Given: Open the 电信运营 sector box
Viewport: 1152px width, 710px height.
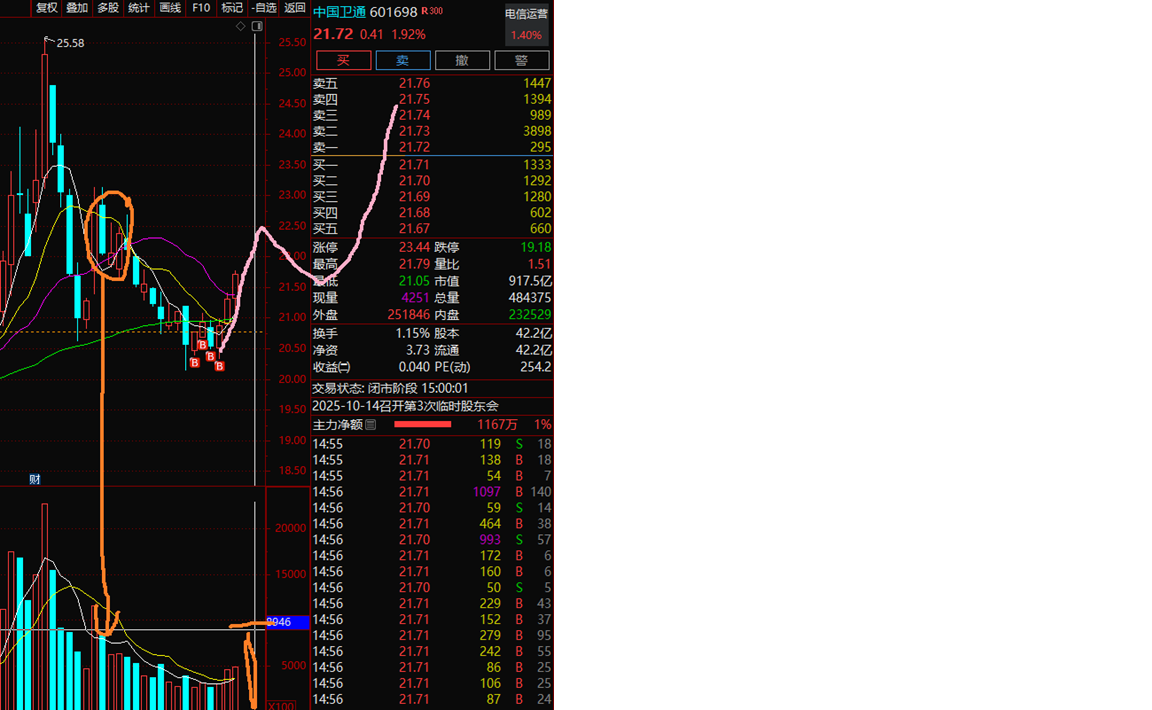Looking at the screenshot, I should 526,24.
